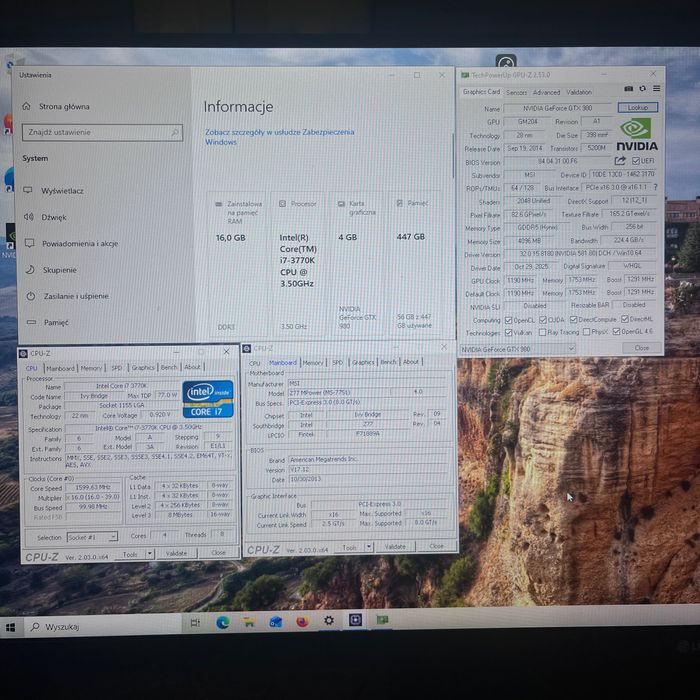The height and width of the screenshot is (700, 700).
Task: Launch Microsoft Edge from taskbar
Action: click(222, 622)
